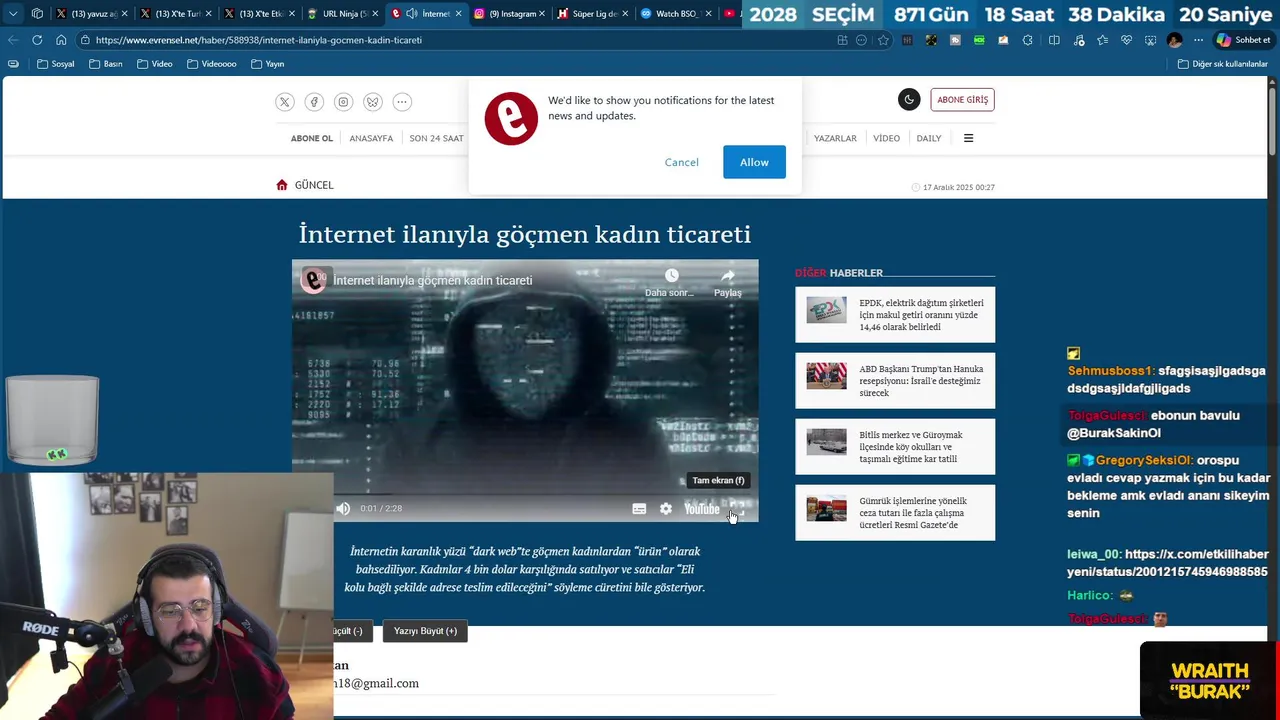The height and width of the screenshot is (720, 1280).
Task: Go back in browser history
Action: (13, 40)
